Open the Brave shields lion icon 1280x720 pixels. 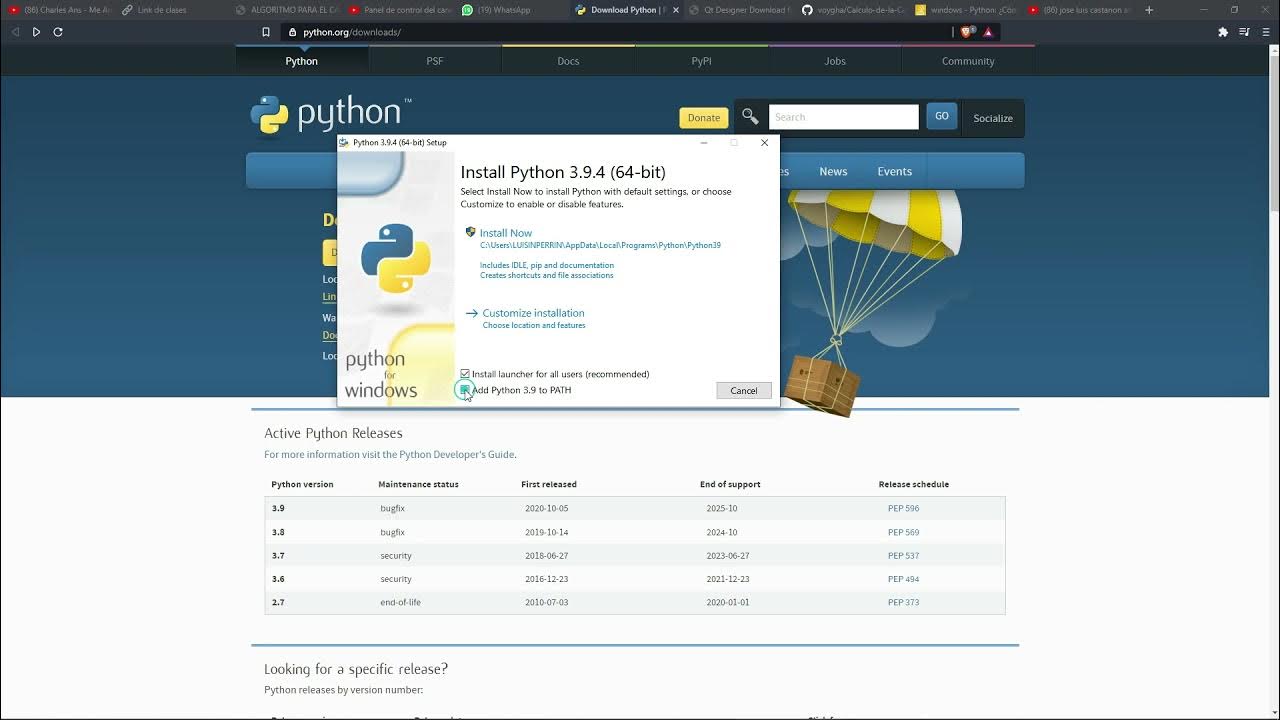coord(966,32)
